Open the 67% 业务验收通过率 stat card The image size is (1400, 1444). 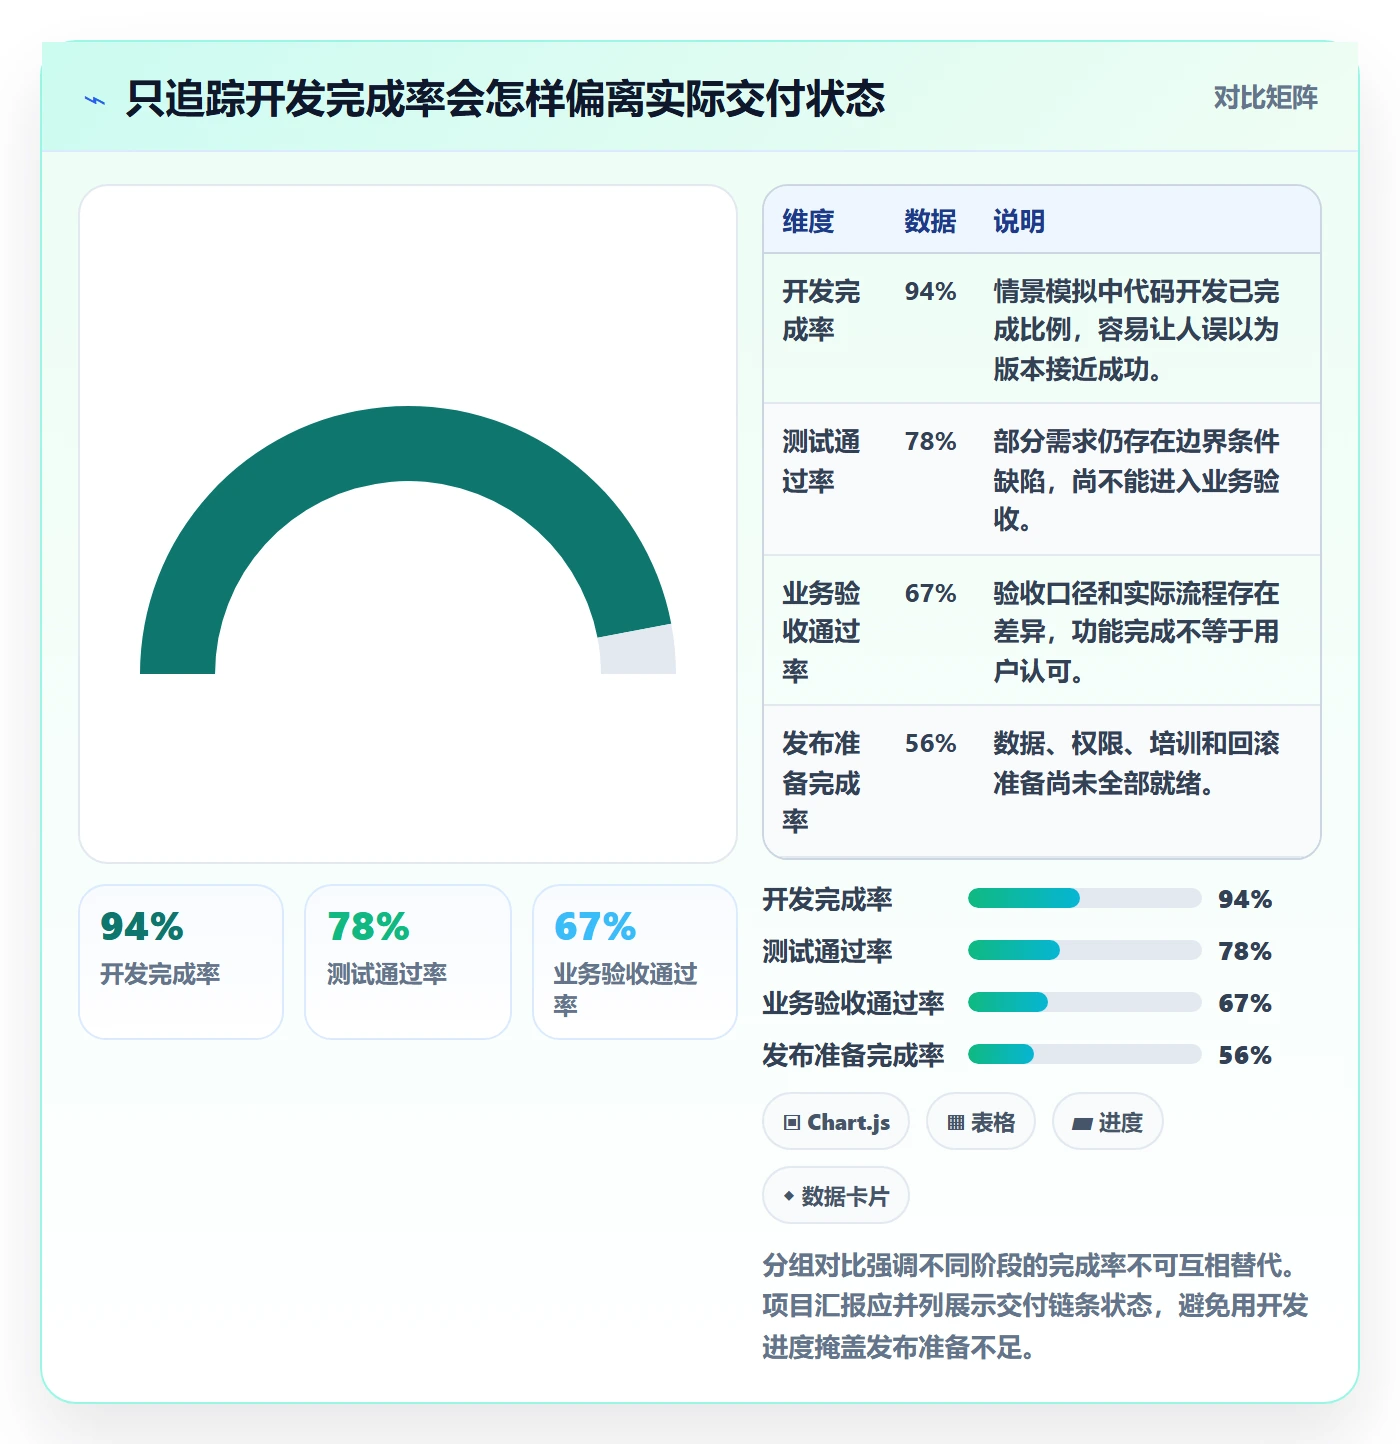[x=635, y=962]
